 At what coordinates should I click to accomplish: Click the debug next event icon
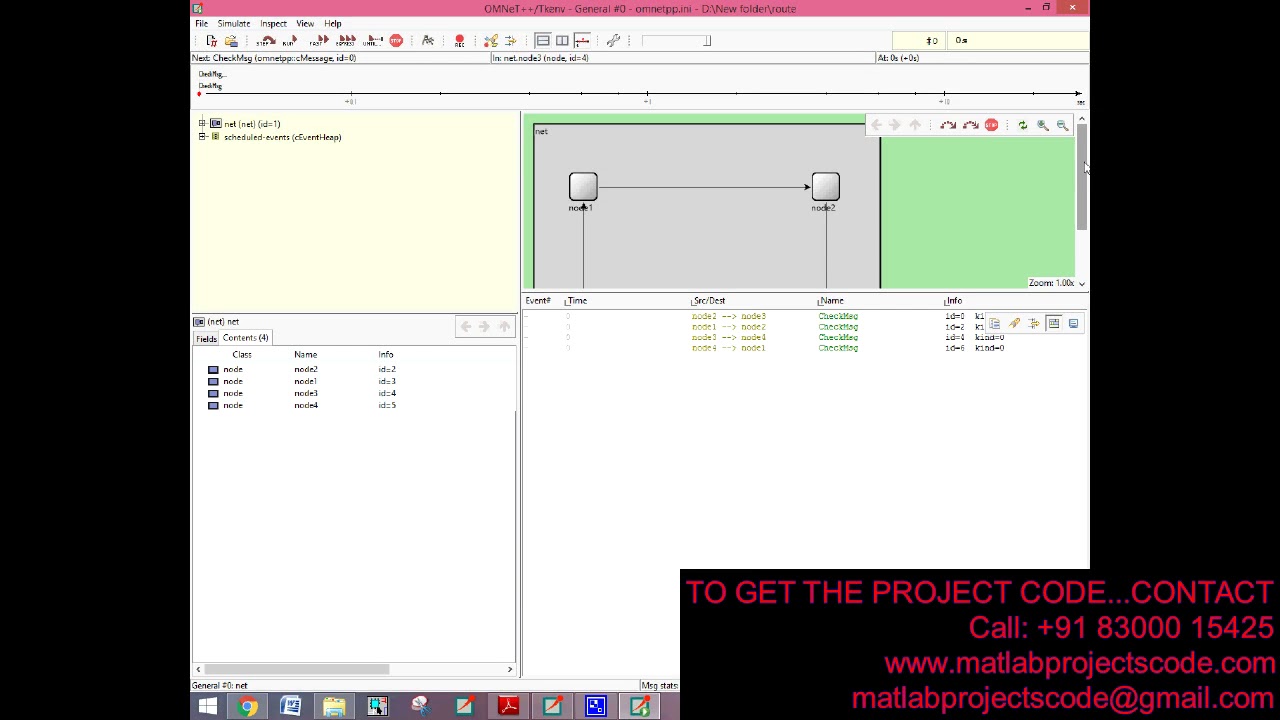click(x=491, y=41)
